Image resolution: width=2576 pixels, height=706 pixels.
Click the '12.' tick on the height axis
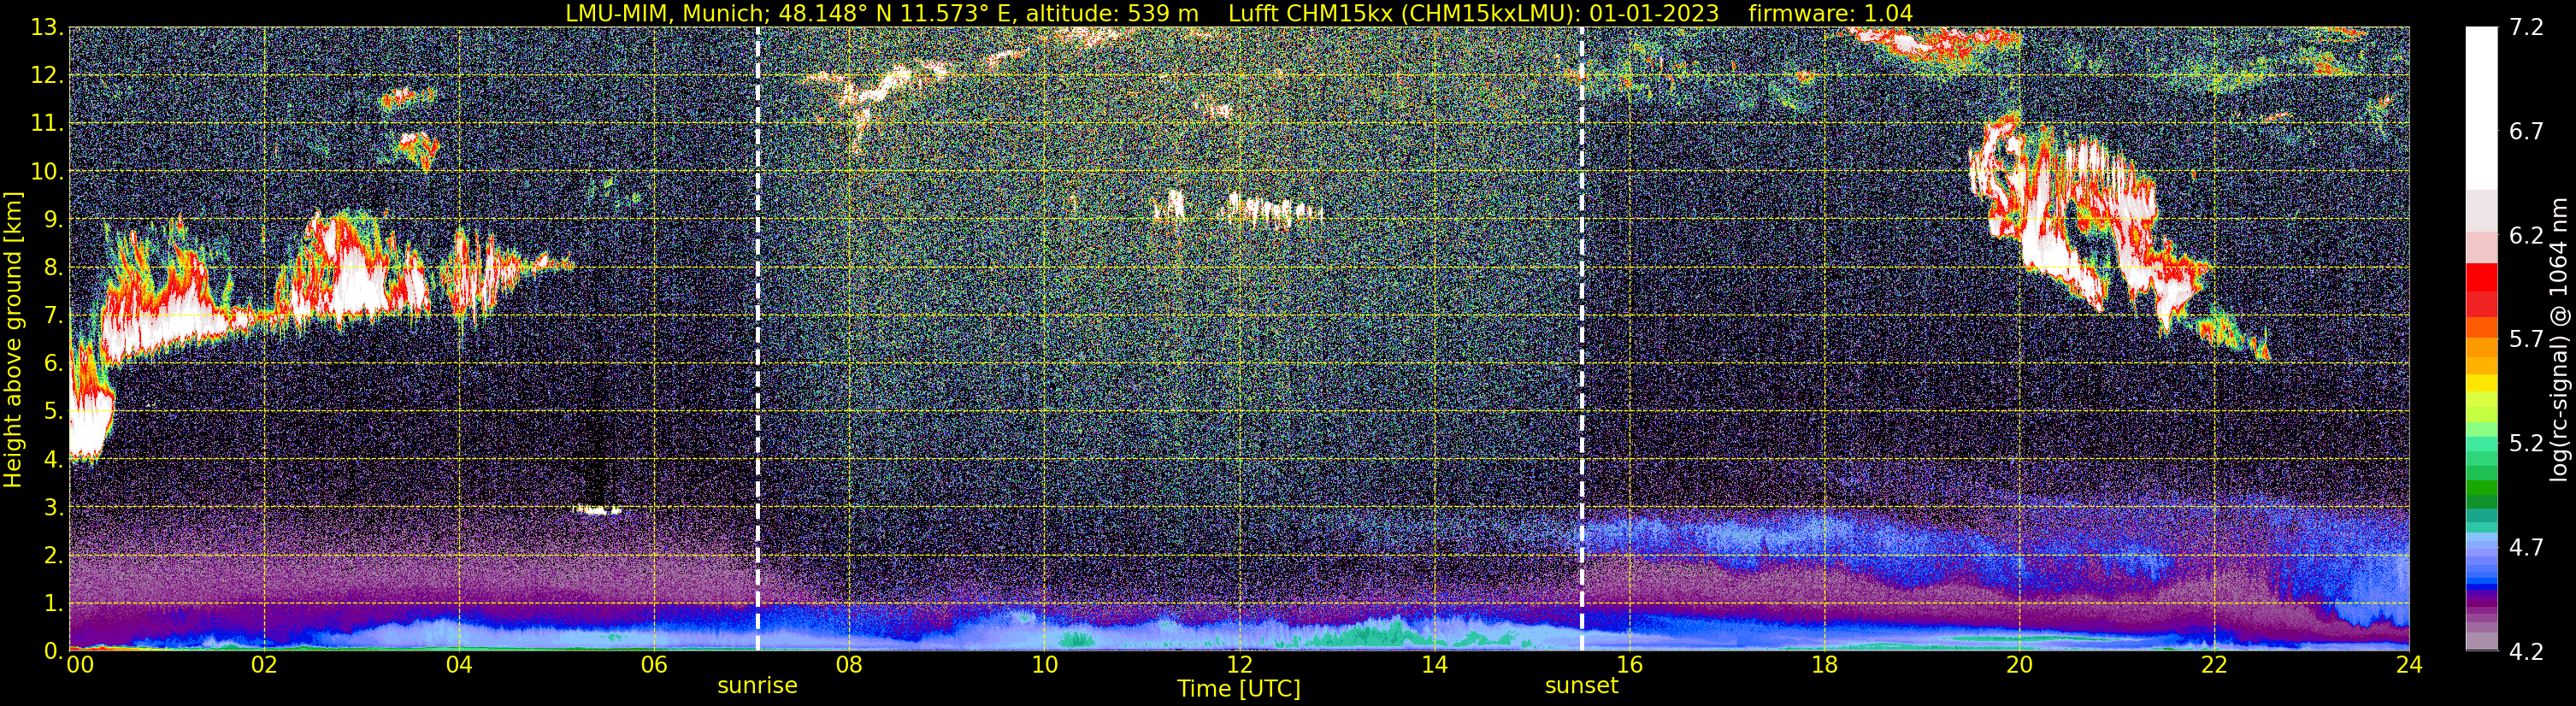[x=47, y=76]
